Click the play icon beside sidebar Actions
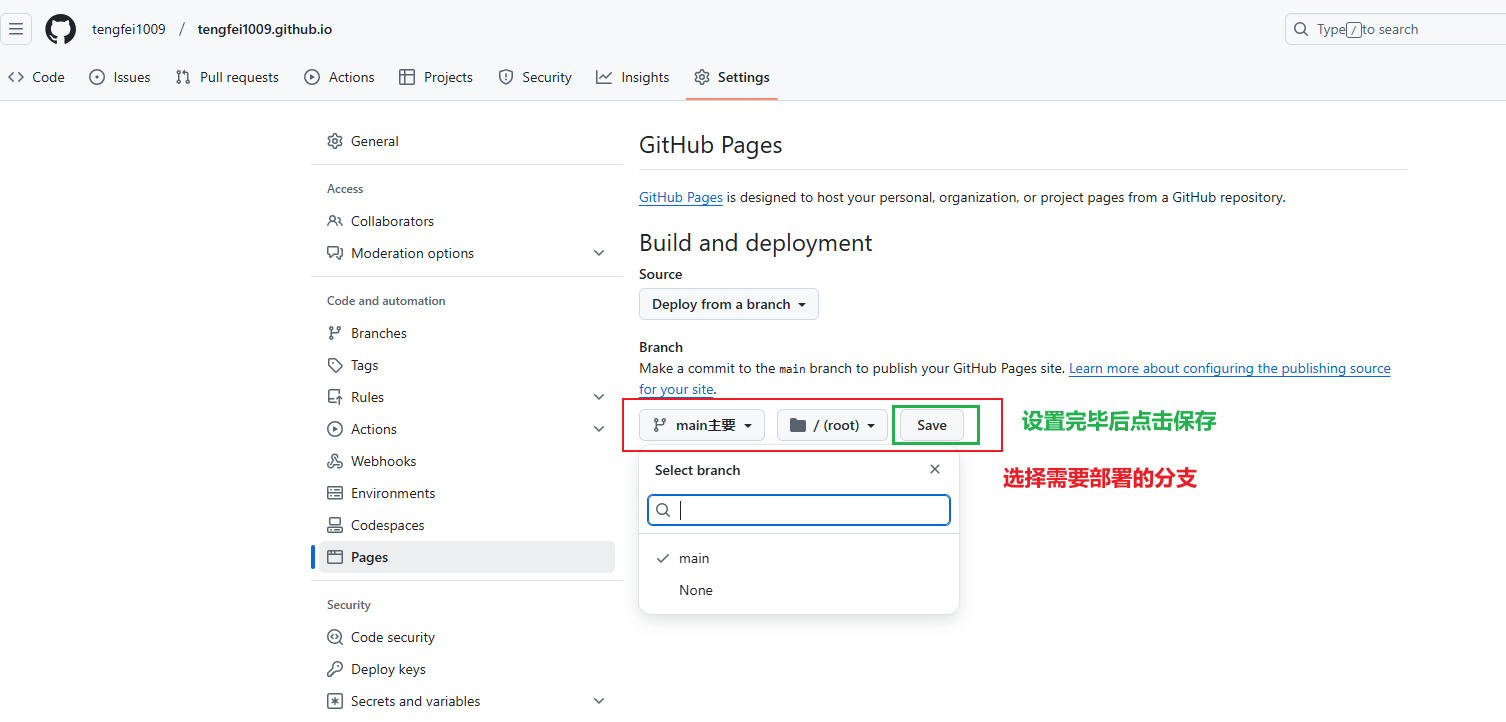Image resolution: width=1506 pixels, height=722 pixels. click(335, 429)
